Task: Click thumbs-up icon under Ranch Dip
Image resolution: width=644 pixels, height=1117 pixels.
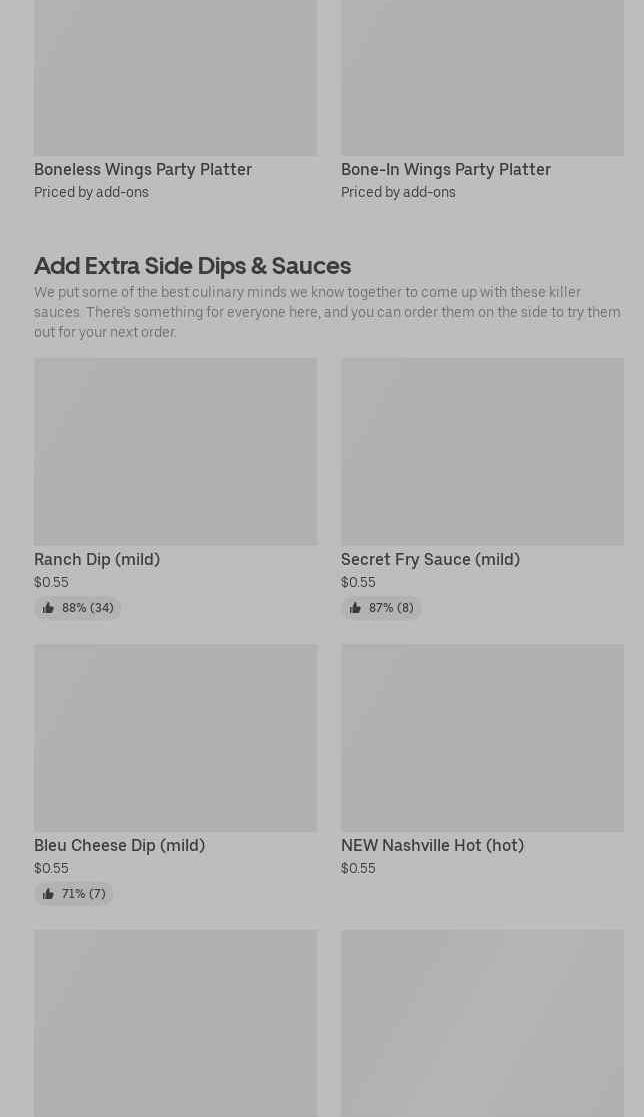Action: [48, 608]
